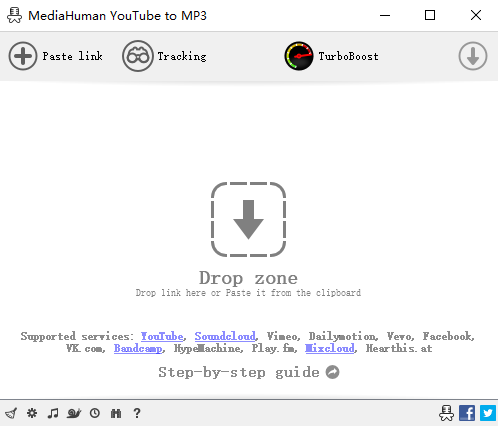
Task: Open the Bandcamp link
Action: [x=138, y=348]
